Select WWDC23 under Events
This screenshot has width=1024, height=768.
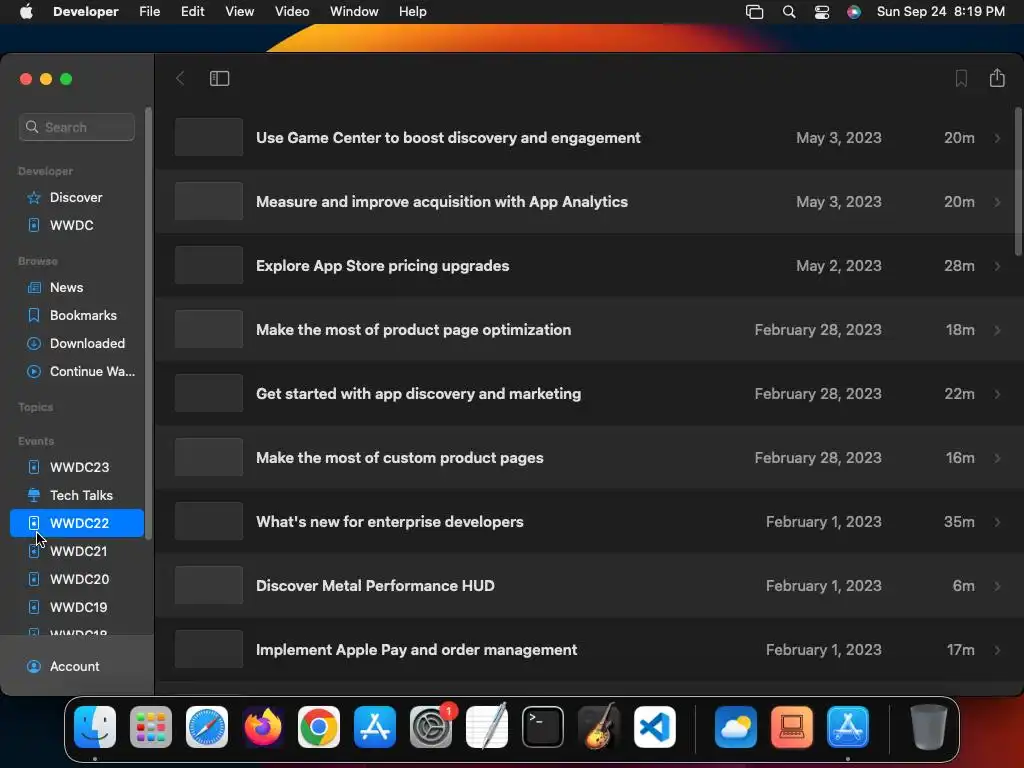pos(77,467)
